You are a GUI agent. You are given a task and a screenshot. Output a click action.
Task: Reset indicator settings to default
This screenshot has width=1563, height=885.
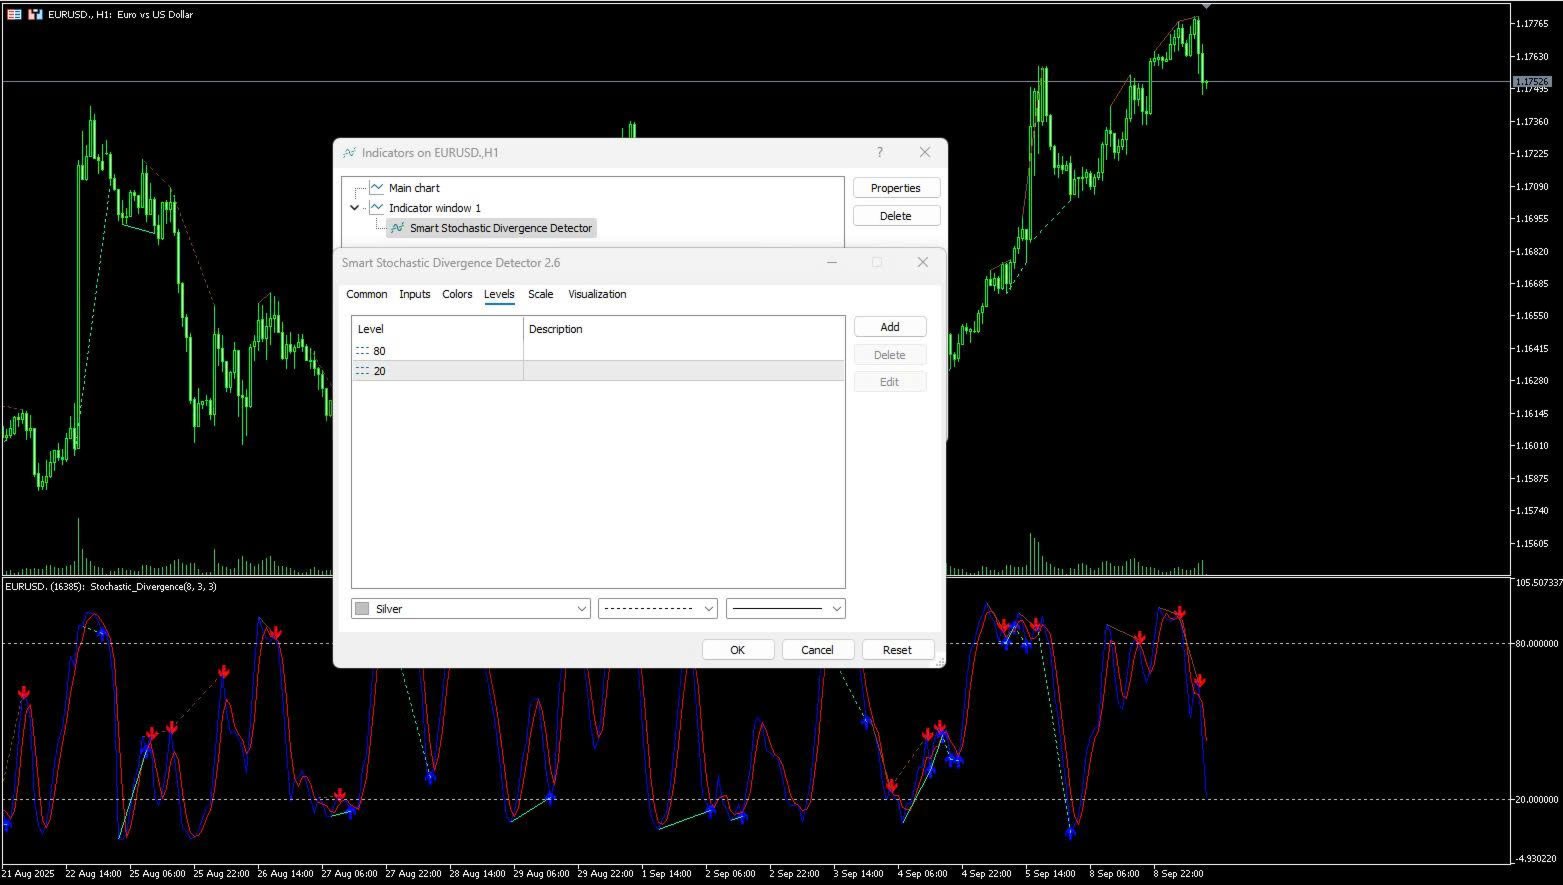pyautogui.click(x=897, y=650)
